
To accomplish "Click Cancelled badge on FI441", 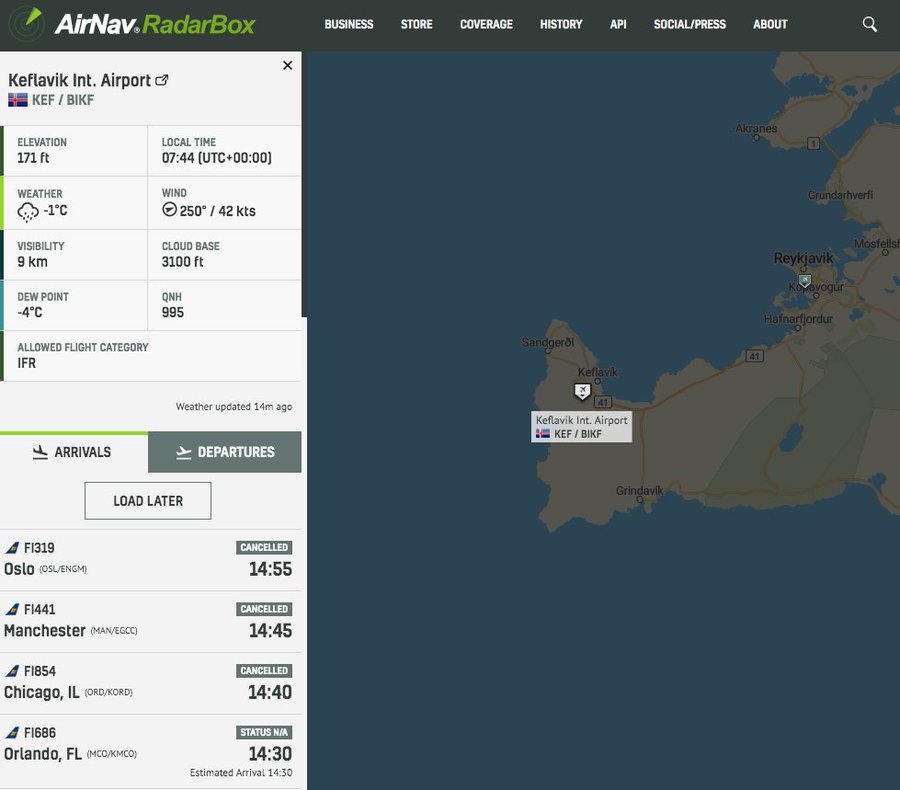I will click(x=264, y=609).
